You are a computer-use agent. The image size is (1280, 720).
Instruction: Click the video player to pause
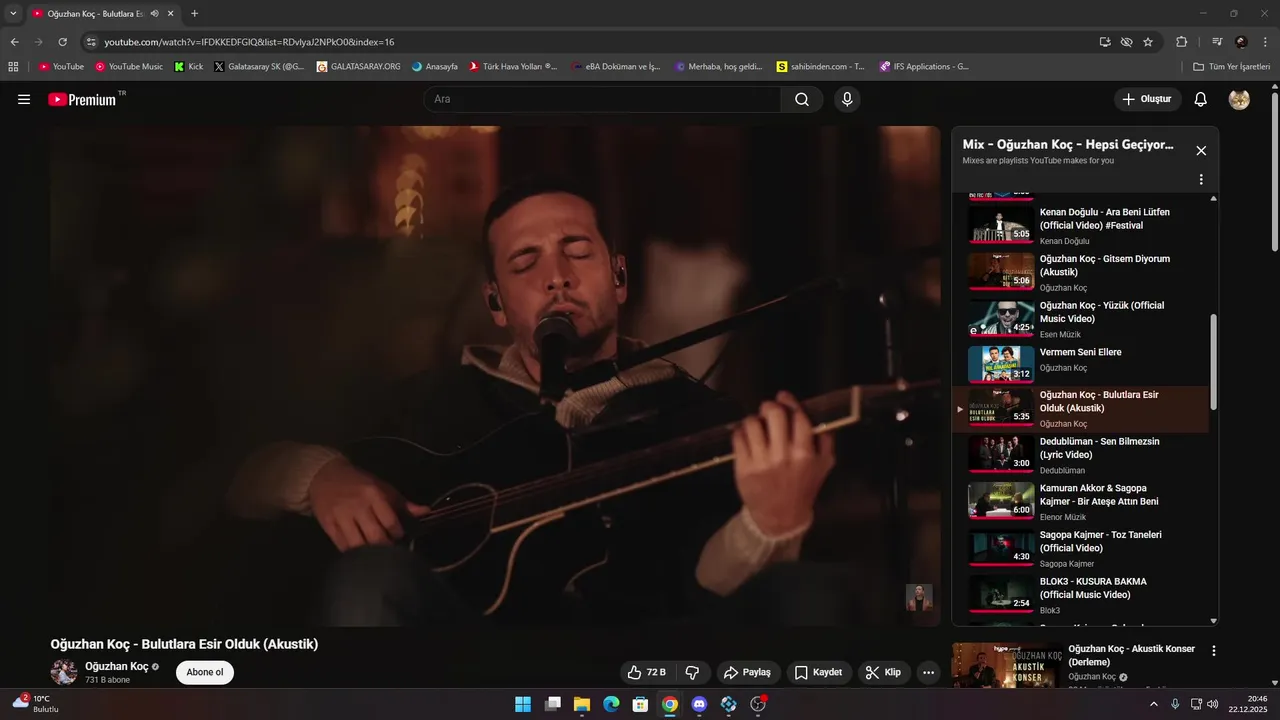pos(495,376)
